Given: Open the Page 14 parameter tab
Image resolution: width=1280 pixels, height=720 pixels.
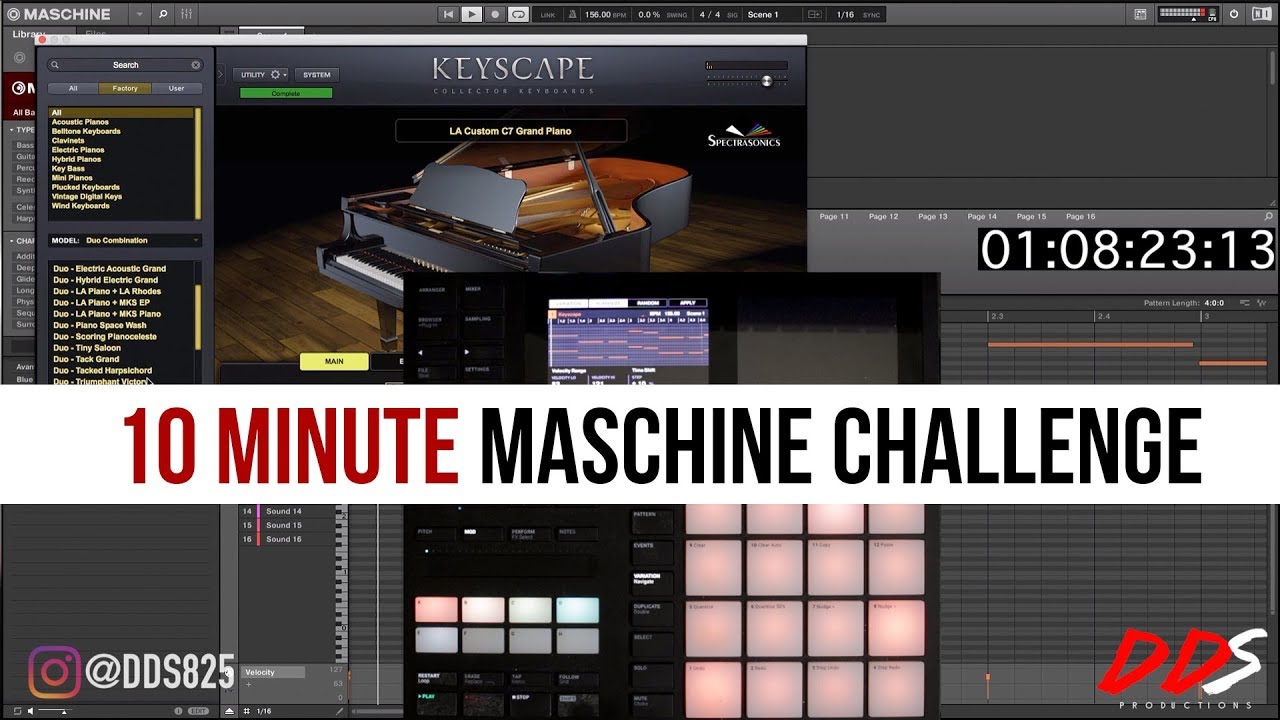Looking at the screenshot, I should [982, 216].
